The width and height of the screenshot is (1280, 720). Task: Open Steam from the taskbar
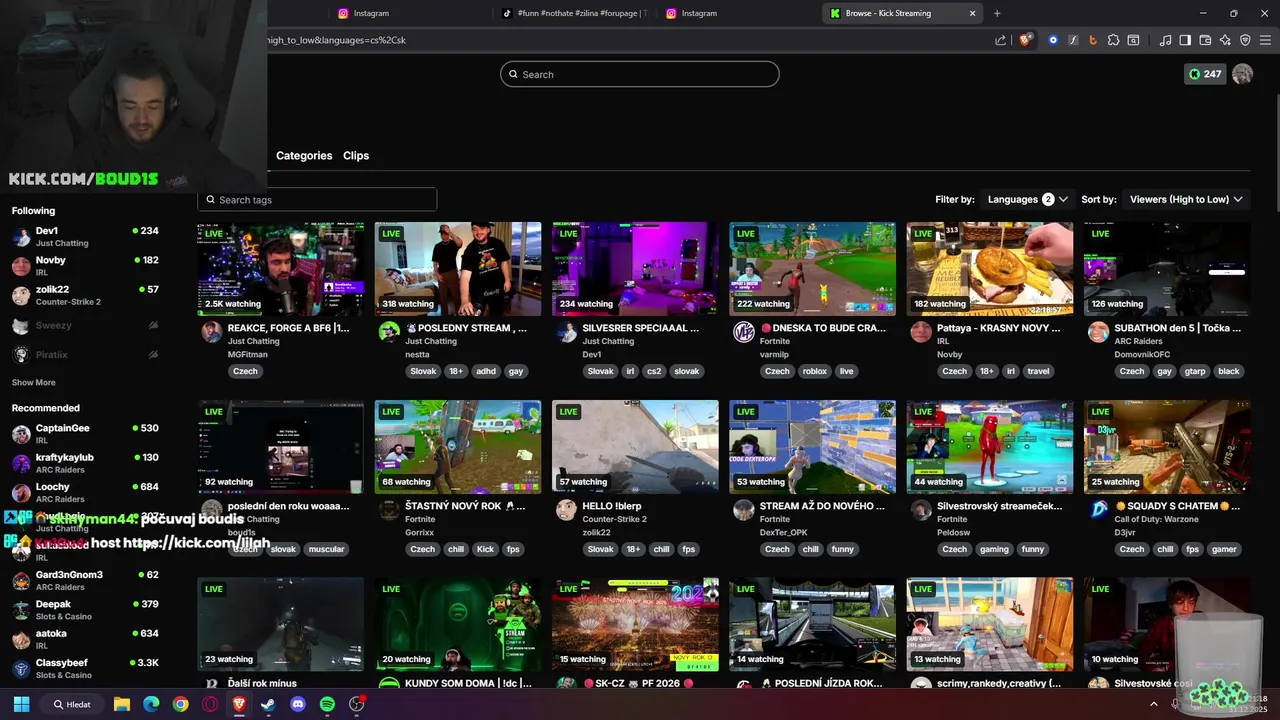click(268, 704)
